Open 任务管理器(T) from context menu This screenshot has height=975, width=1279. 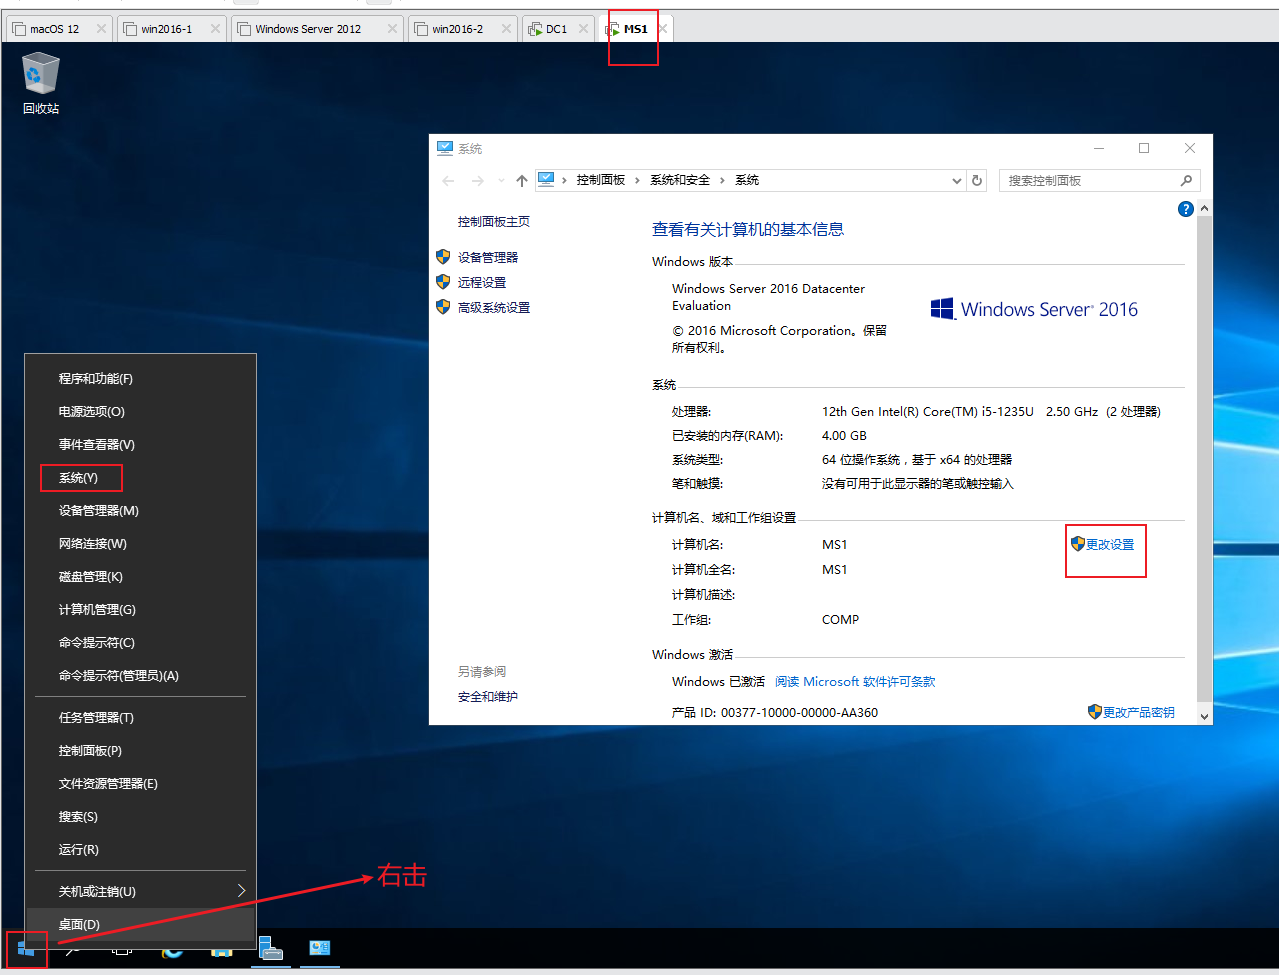(141, 717)
